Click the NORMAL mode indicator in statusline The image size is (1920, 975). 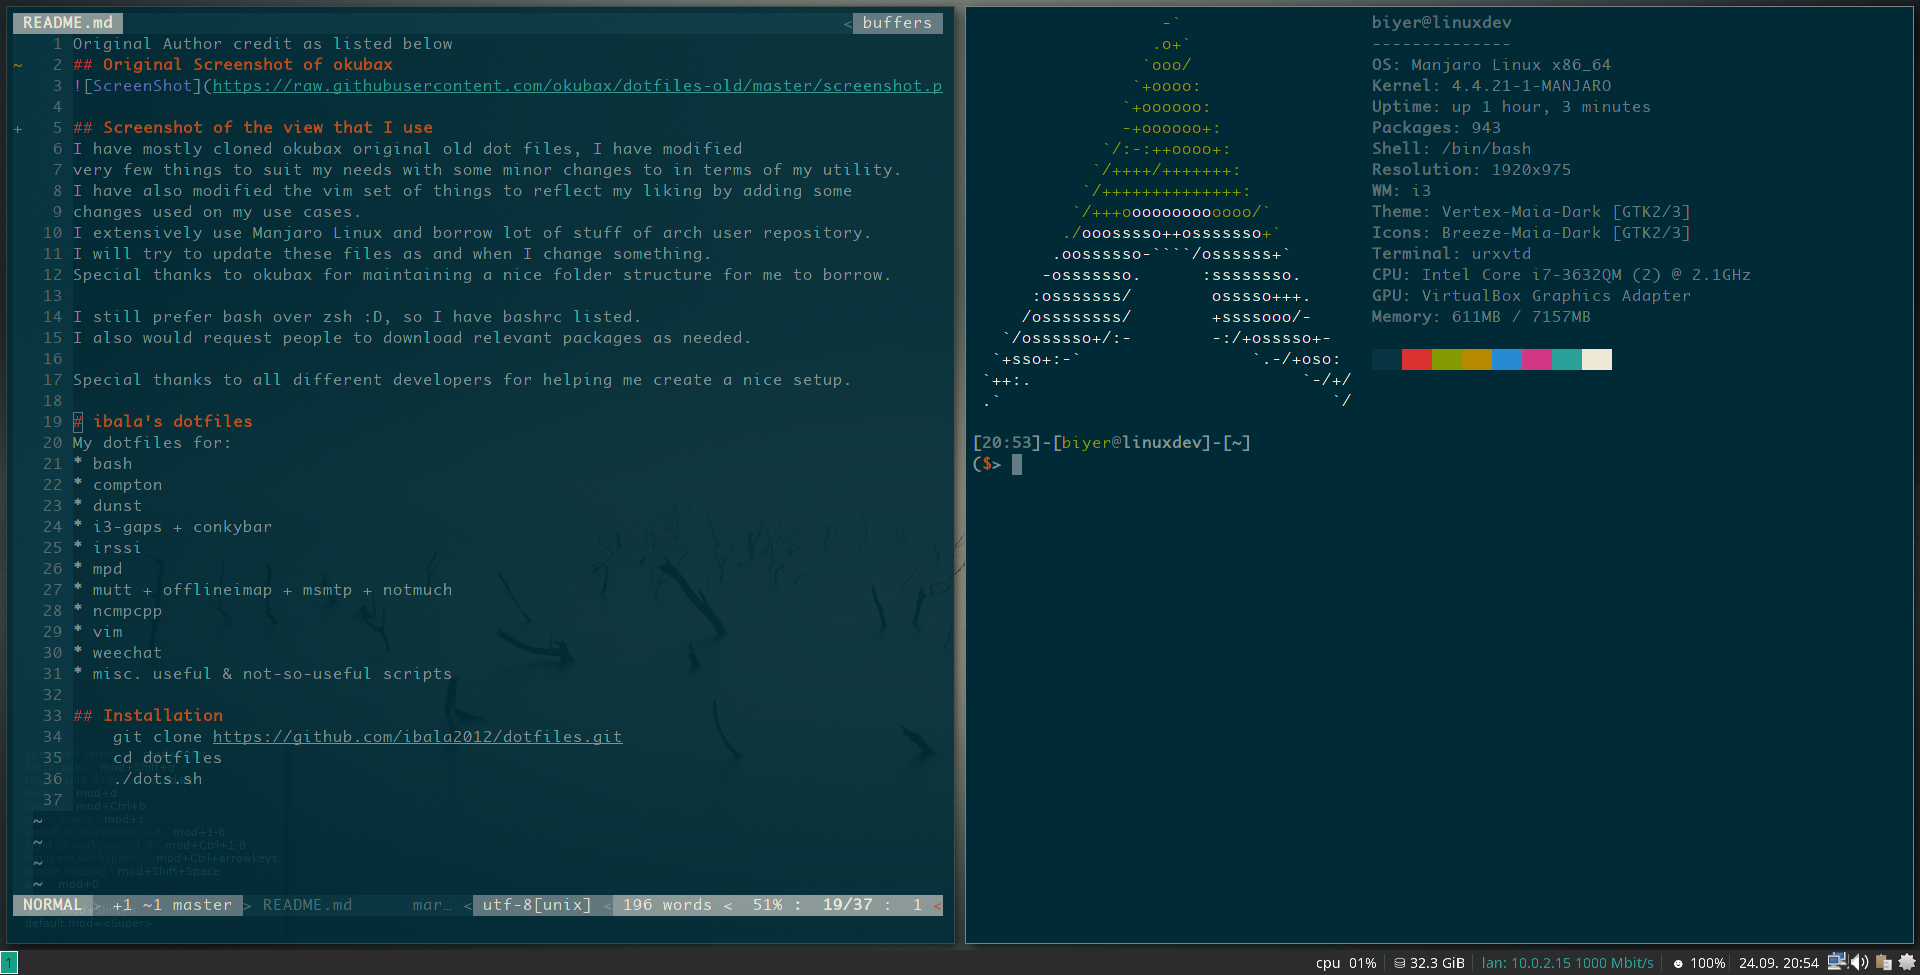click(x=53, y=905)
